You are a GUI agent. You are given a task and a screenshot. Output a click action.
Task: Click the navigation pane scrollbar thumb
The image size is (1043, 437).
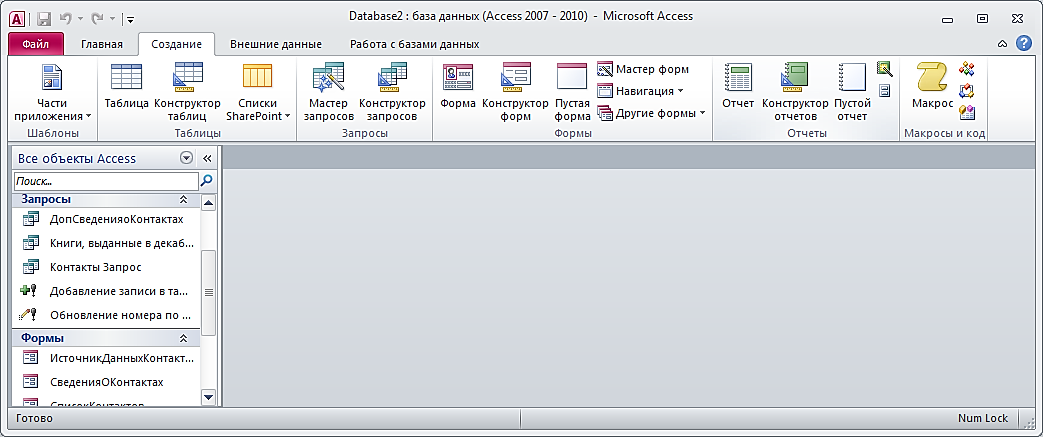208,293
